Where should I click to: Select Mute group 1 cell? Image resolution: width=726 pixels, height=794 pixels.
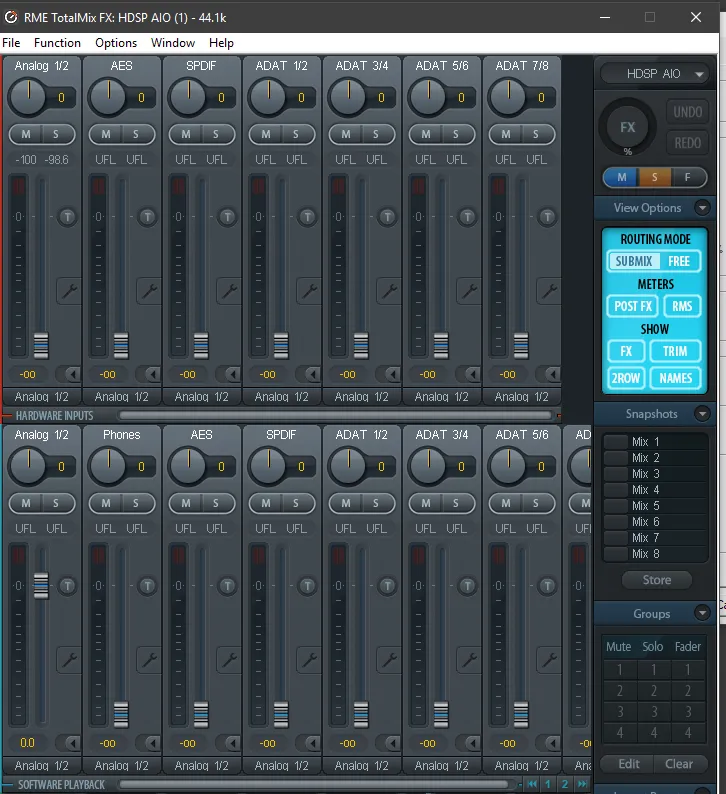[619, 669]
